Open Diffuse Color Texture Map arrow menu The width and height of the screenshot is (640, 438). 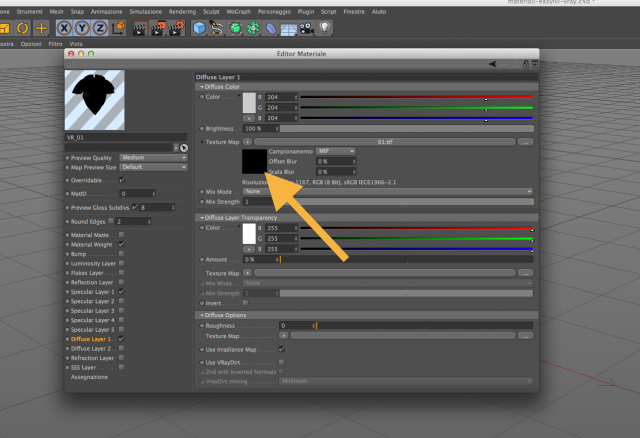pyautogui.click(x=247, y=142)
